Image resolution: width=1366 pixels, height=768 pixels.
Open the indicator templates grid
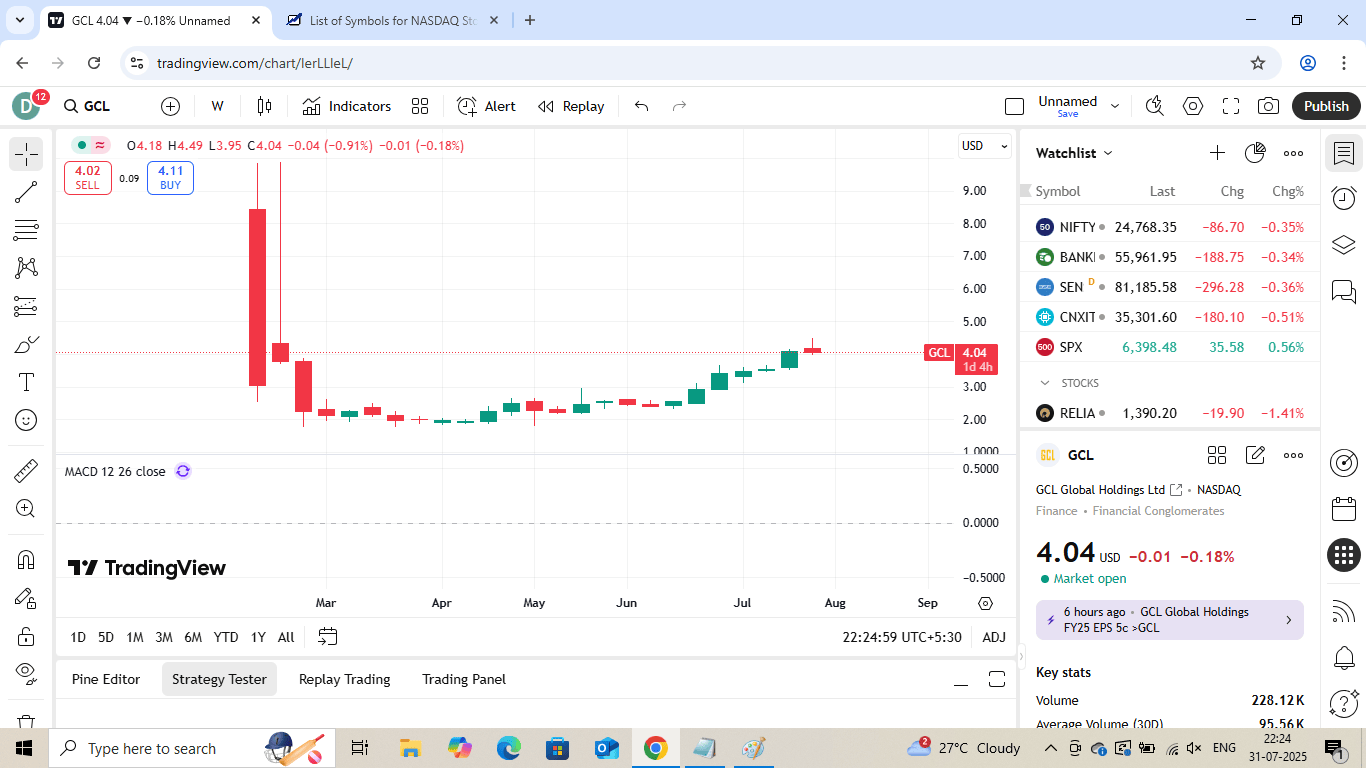point(420,106)
